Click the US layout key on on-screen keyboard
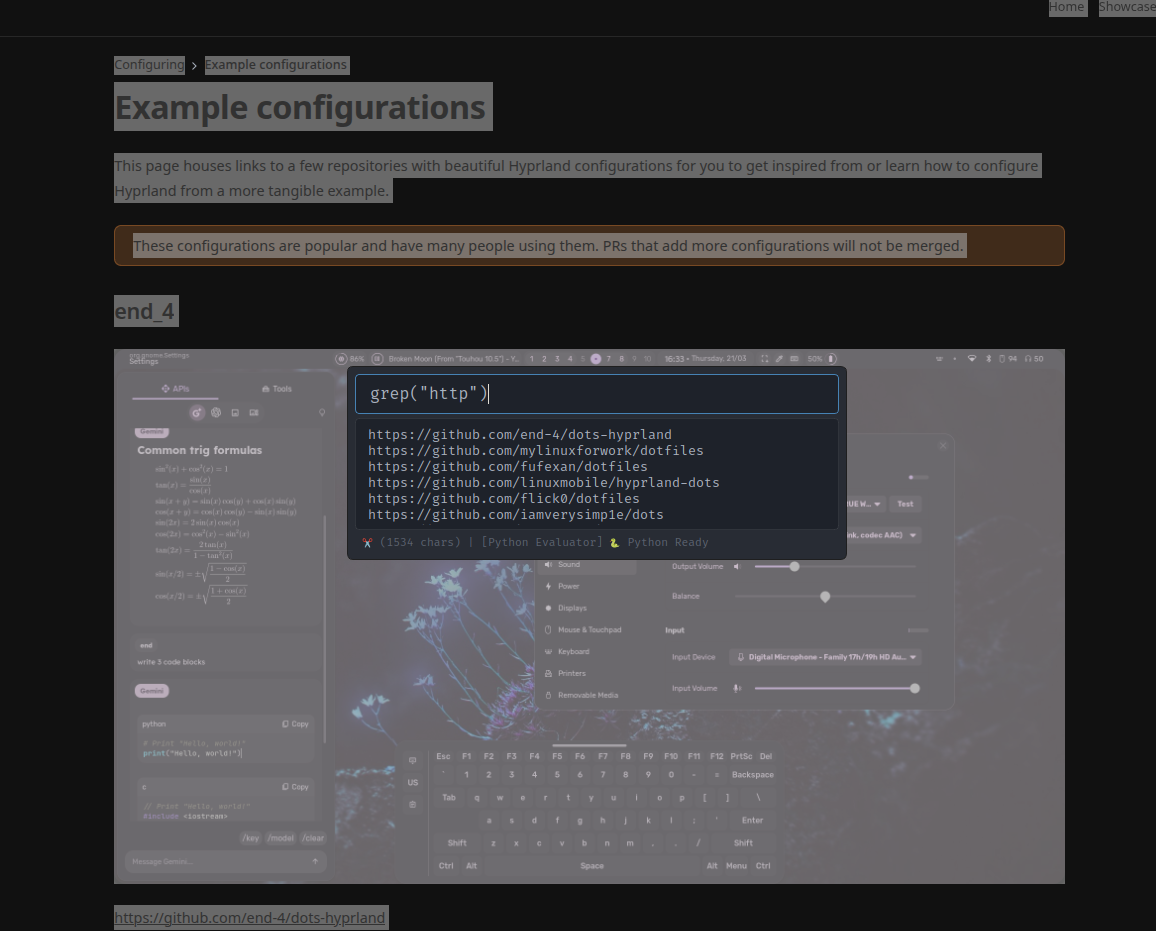Screen dimensions: 1156x931 click(413, 783)
